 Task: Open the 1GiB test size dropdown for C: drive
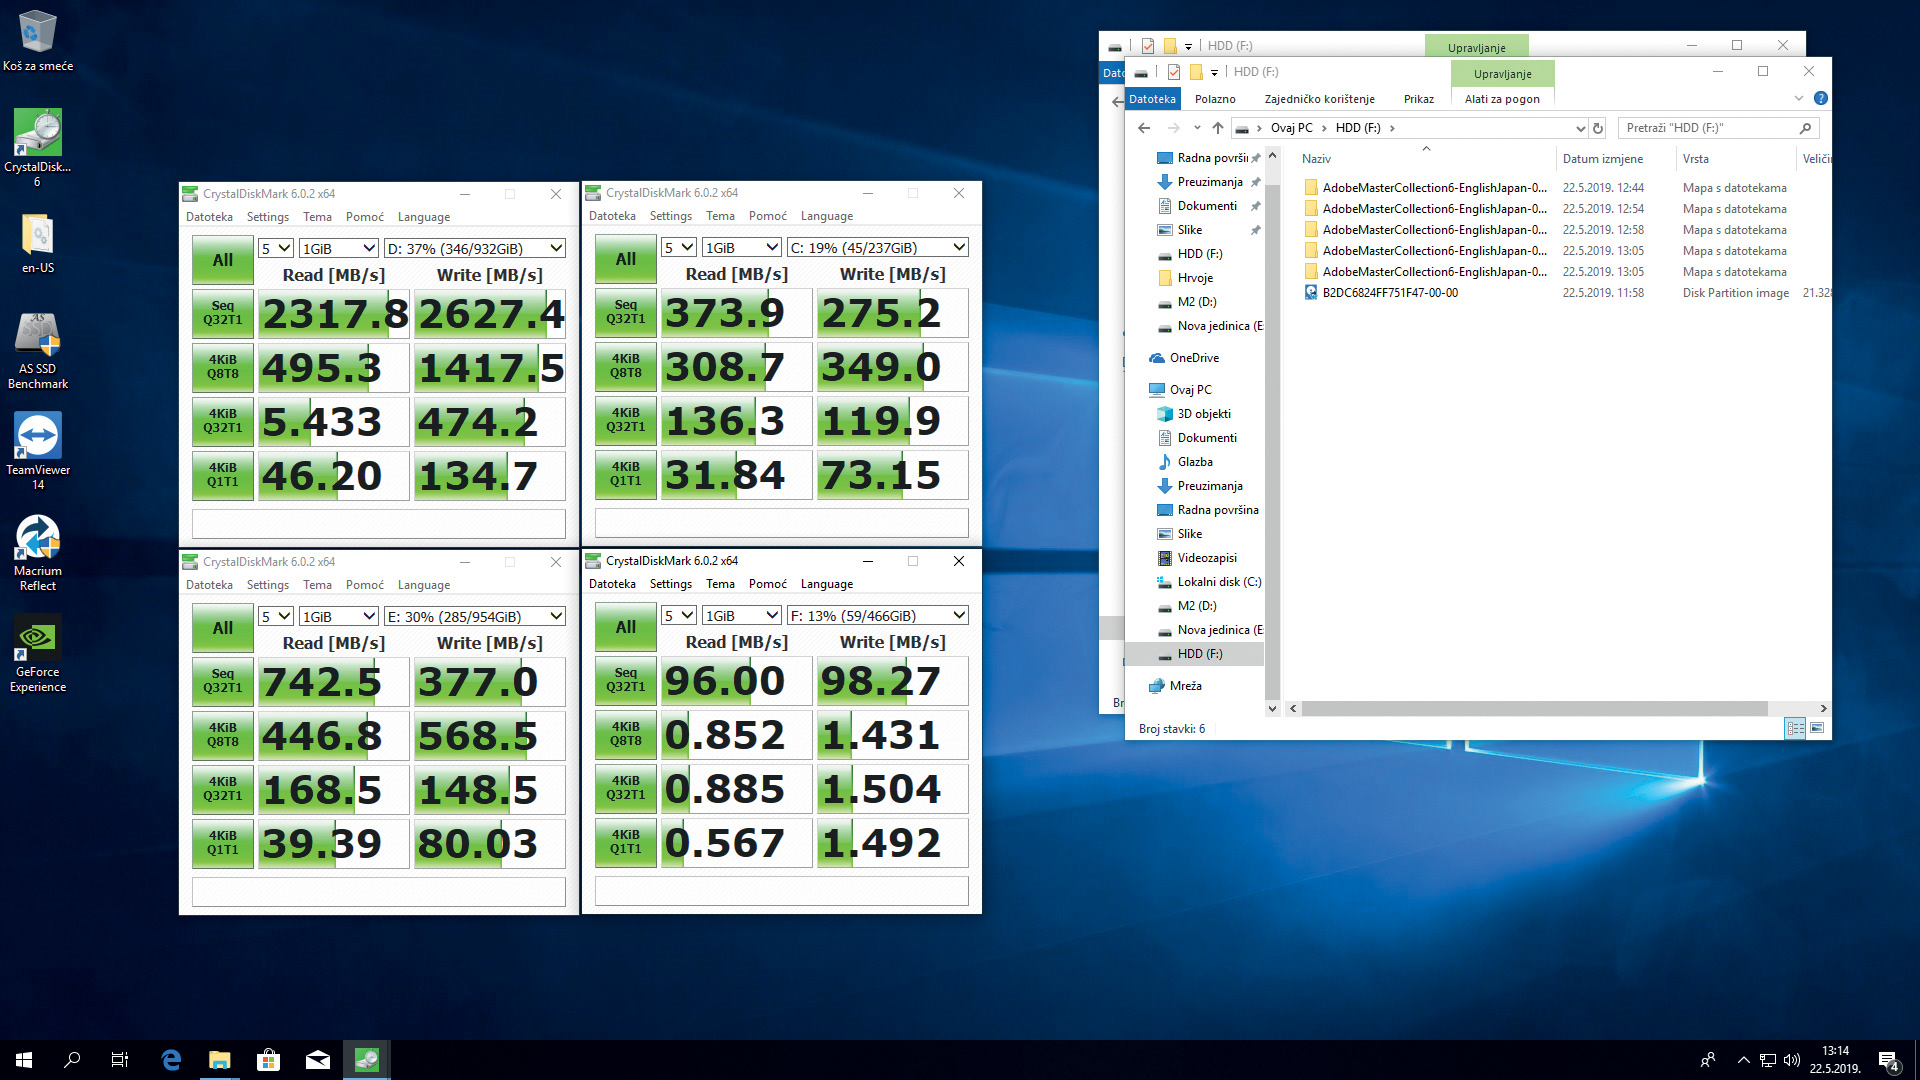[x=741, y=248]
